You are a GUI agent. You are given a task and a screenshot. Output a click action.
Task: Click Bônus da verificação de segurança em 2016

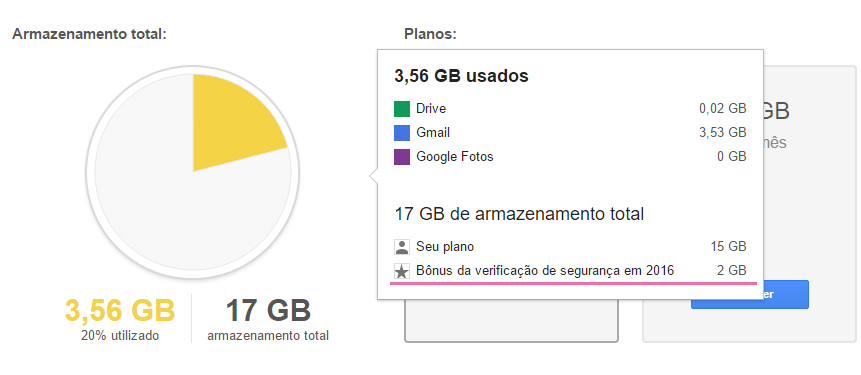pos(545,271)
